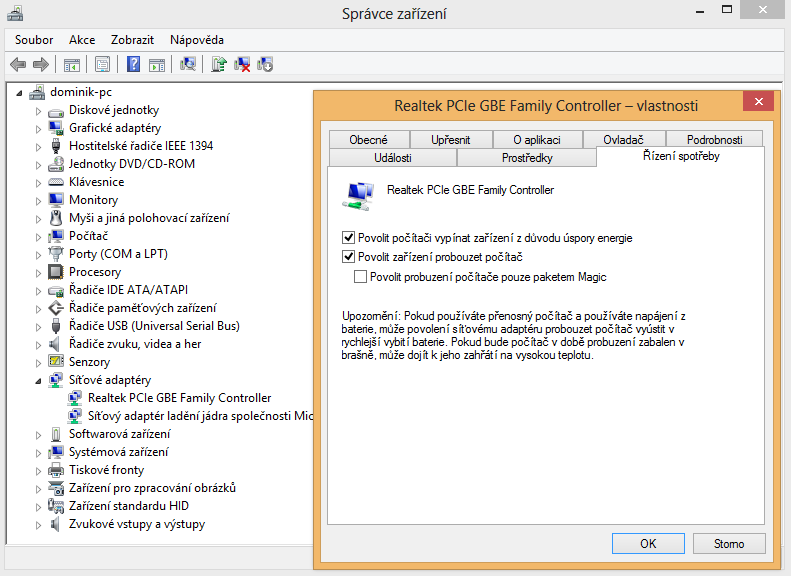This screenshot has width=791, height=576.
Task: Expand the Řadiče IDE ATA/ATAPI node
Action: point(38,291)
